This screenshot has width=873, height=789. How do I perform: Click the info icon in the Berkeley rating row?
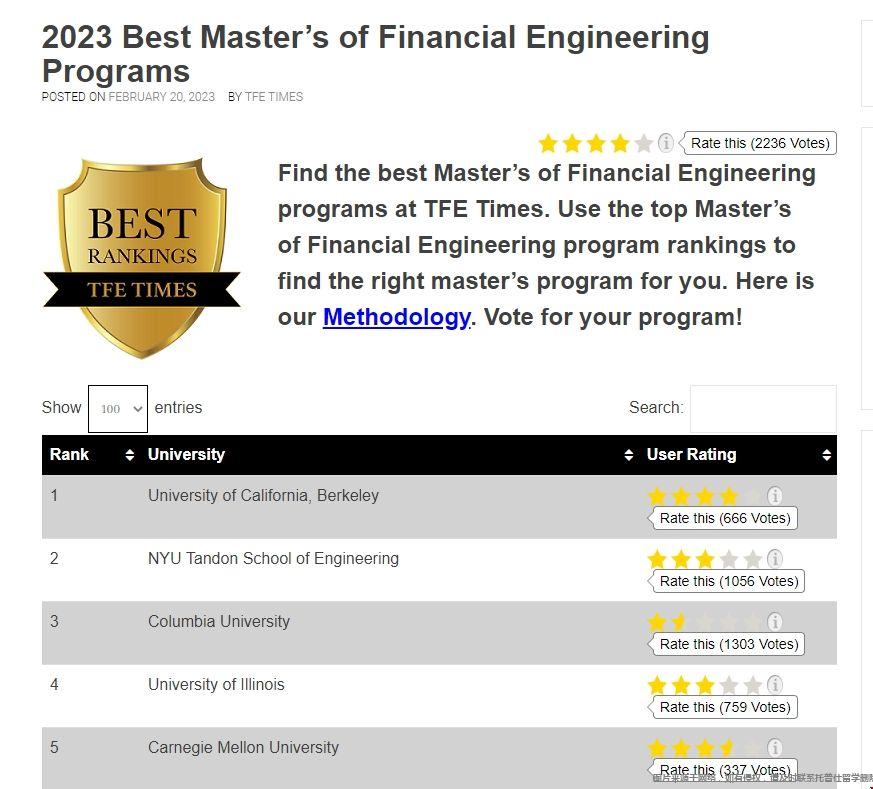pos(774,495)
